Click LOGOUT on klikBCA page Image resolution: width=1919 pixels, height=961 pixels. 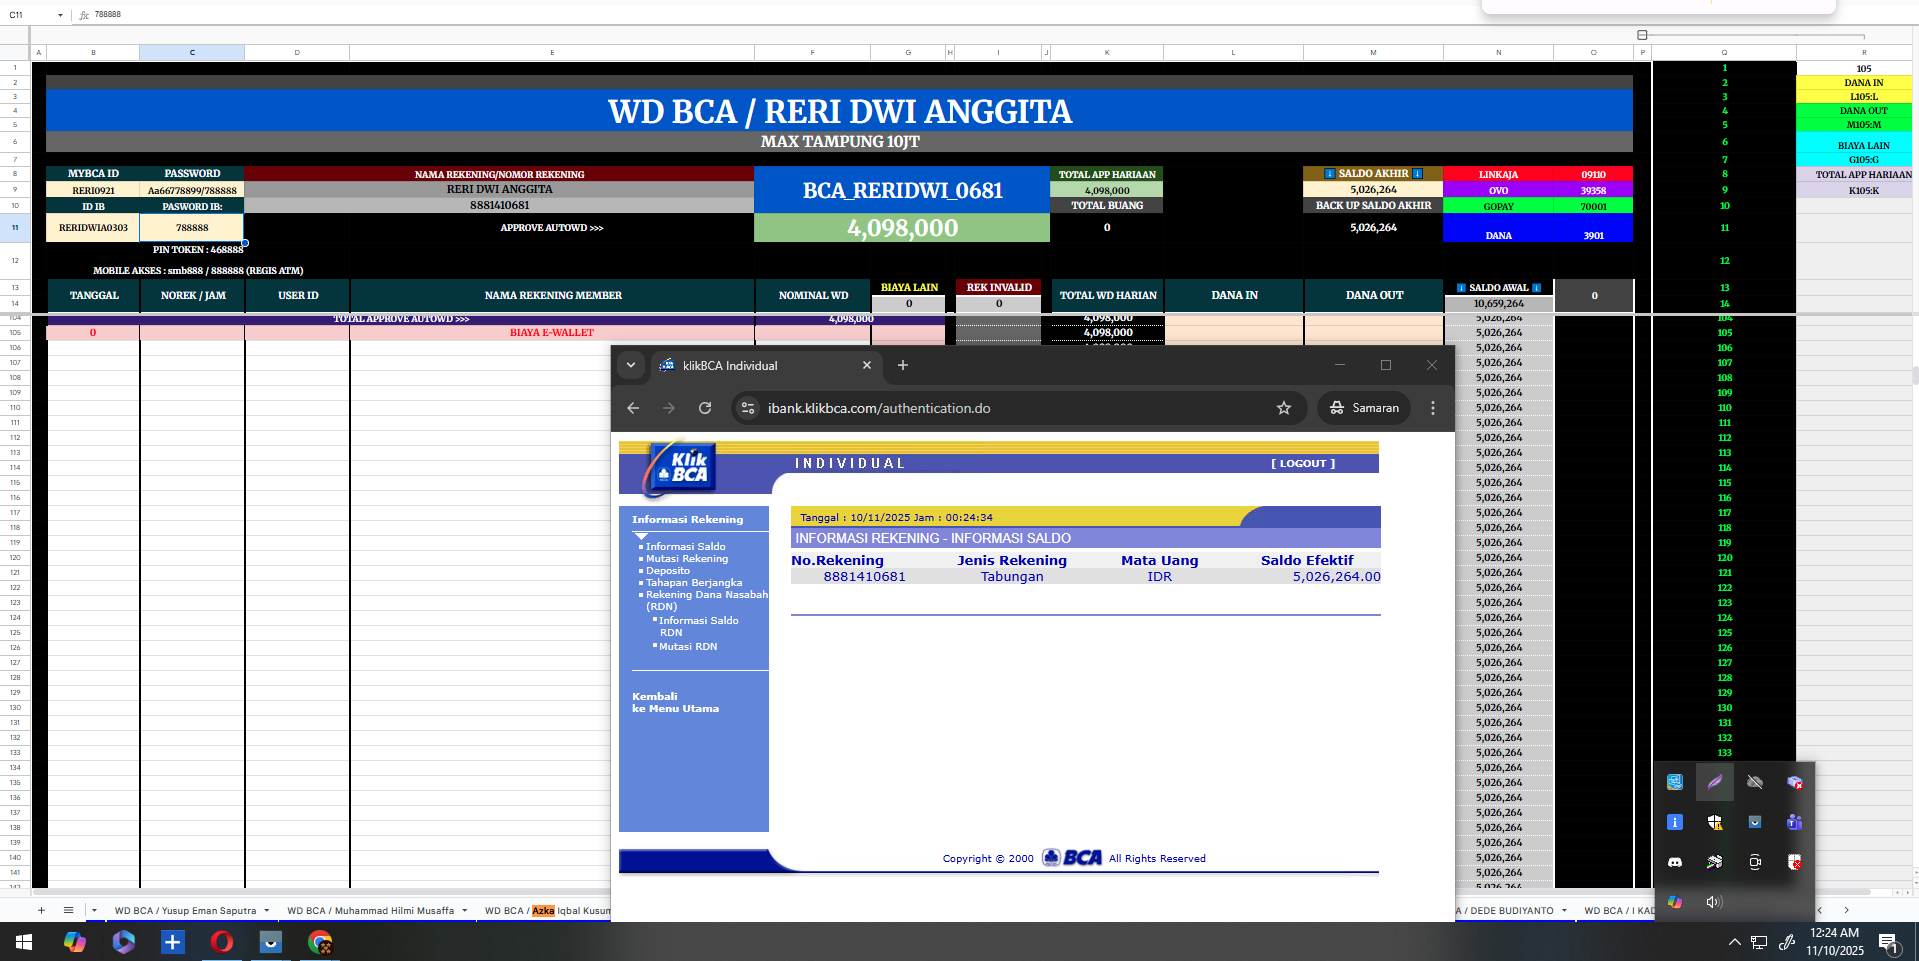pyautogui.click(x=1303, y=463)
